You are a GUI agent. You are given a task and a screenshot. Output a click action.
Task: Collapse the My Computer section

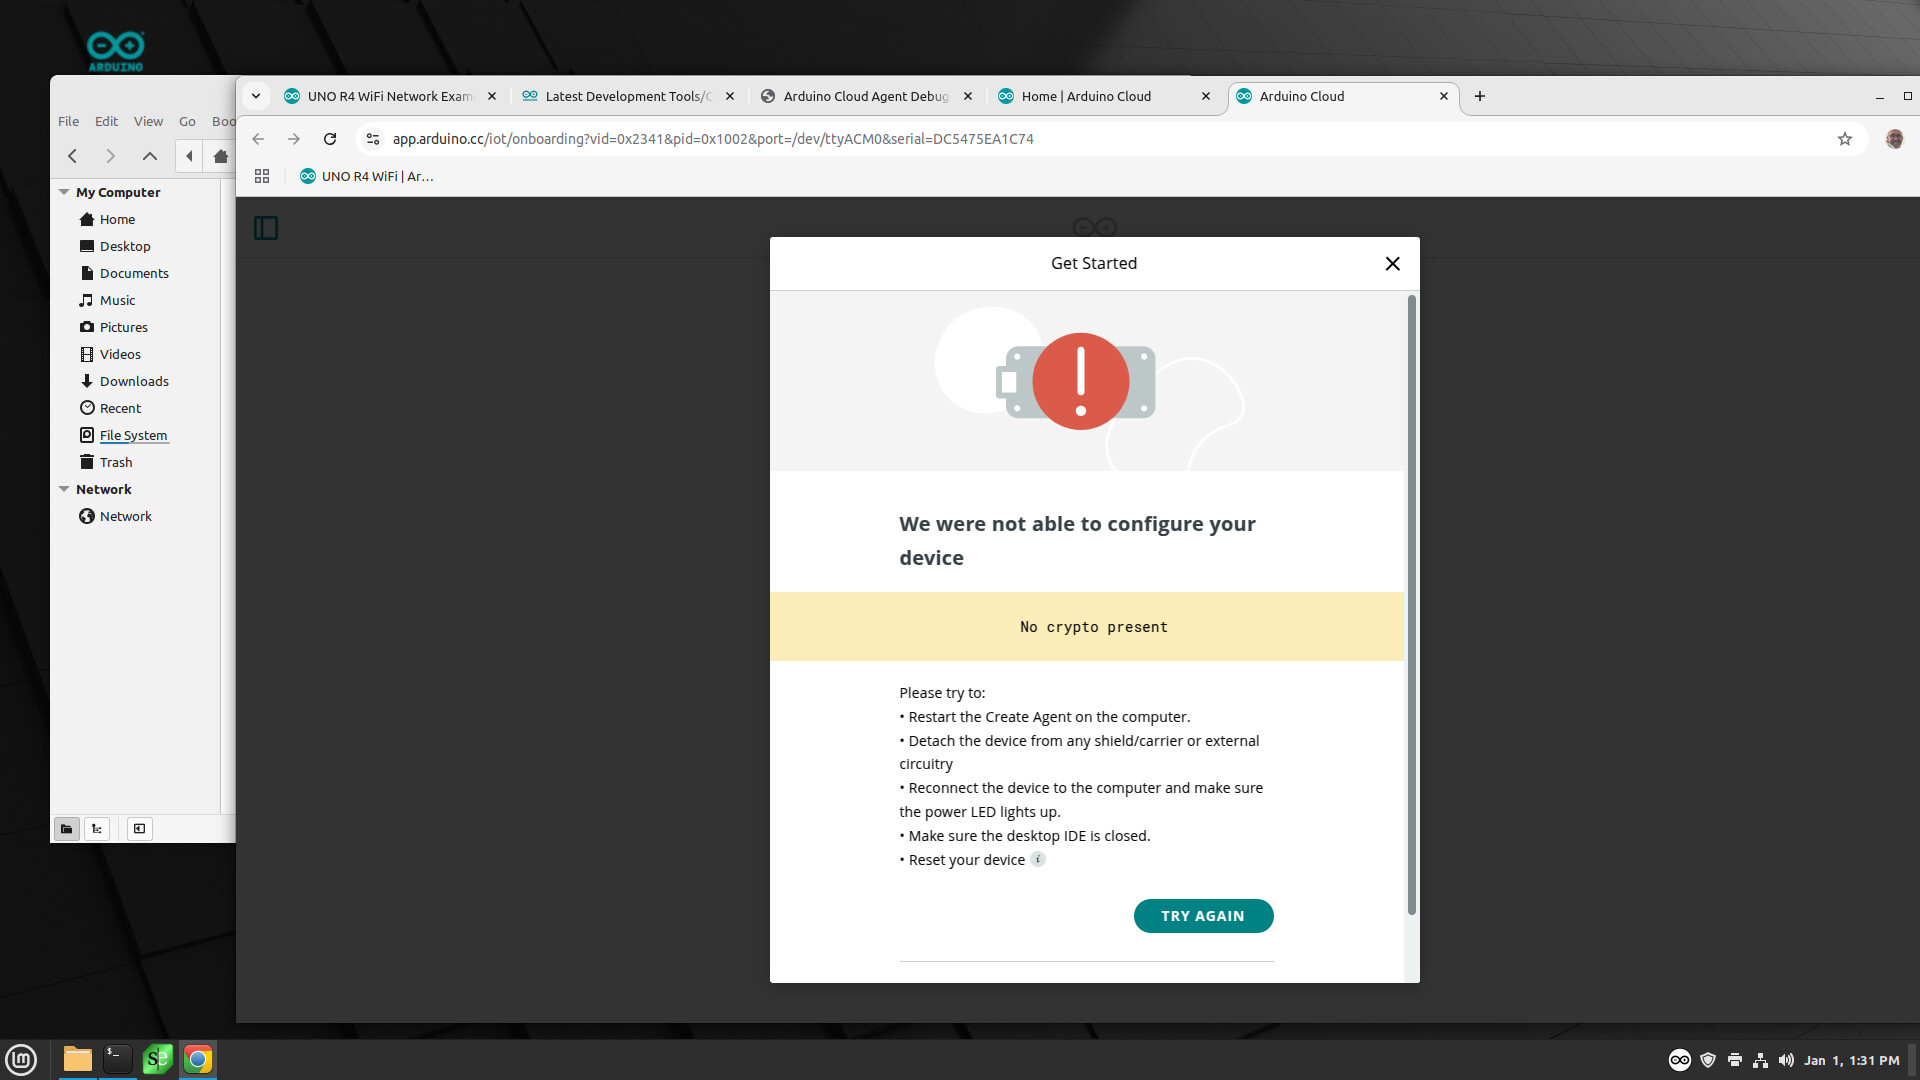click(x=64, y=191)
